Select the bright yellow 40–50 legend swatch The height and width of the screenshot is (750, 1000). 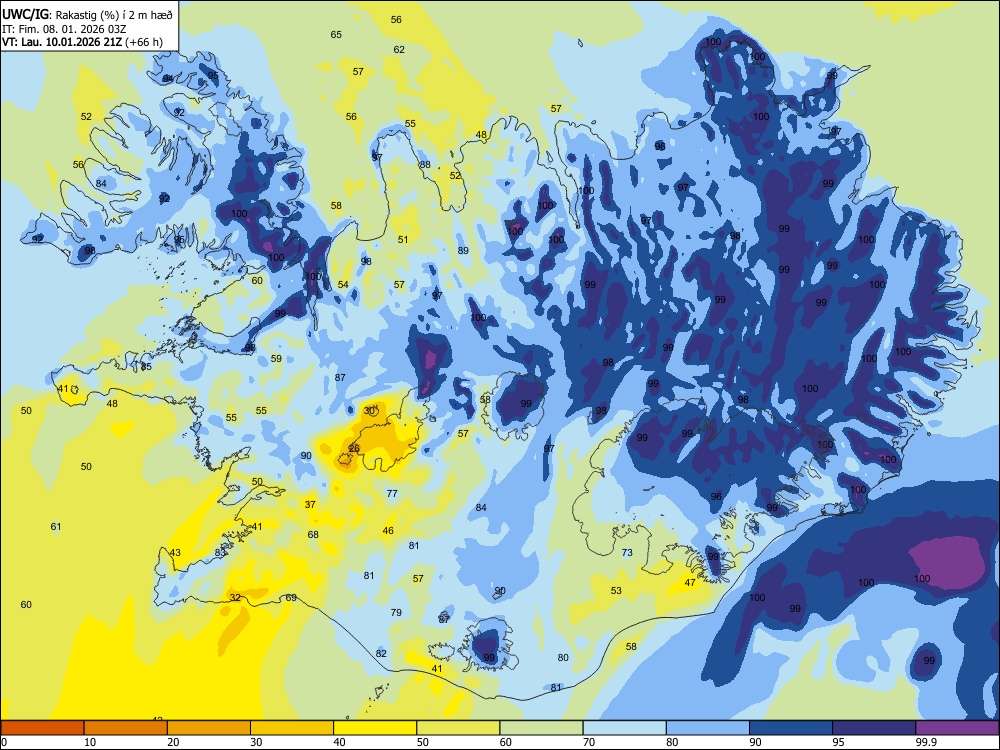pyautogui.click(x=375, y=728)
